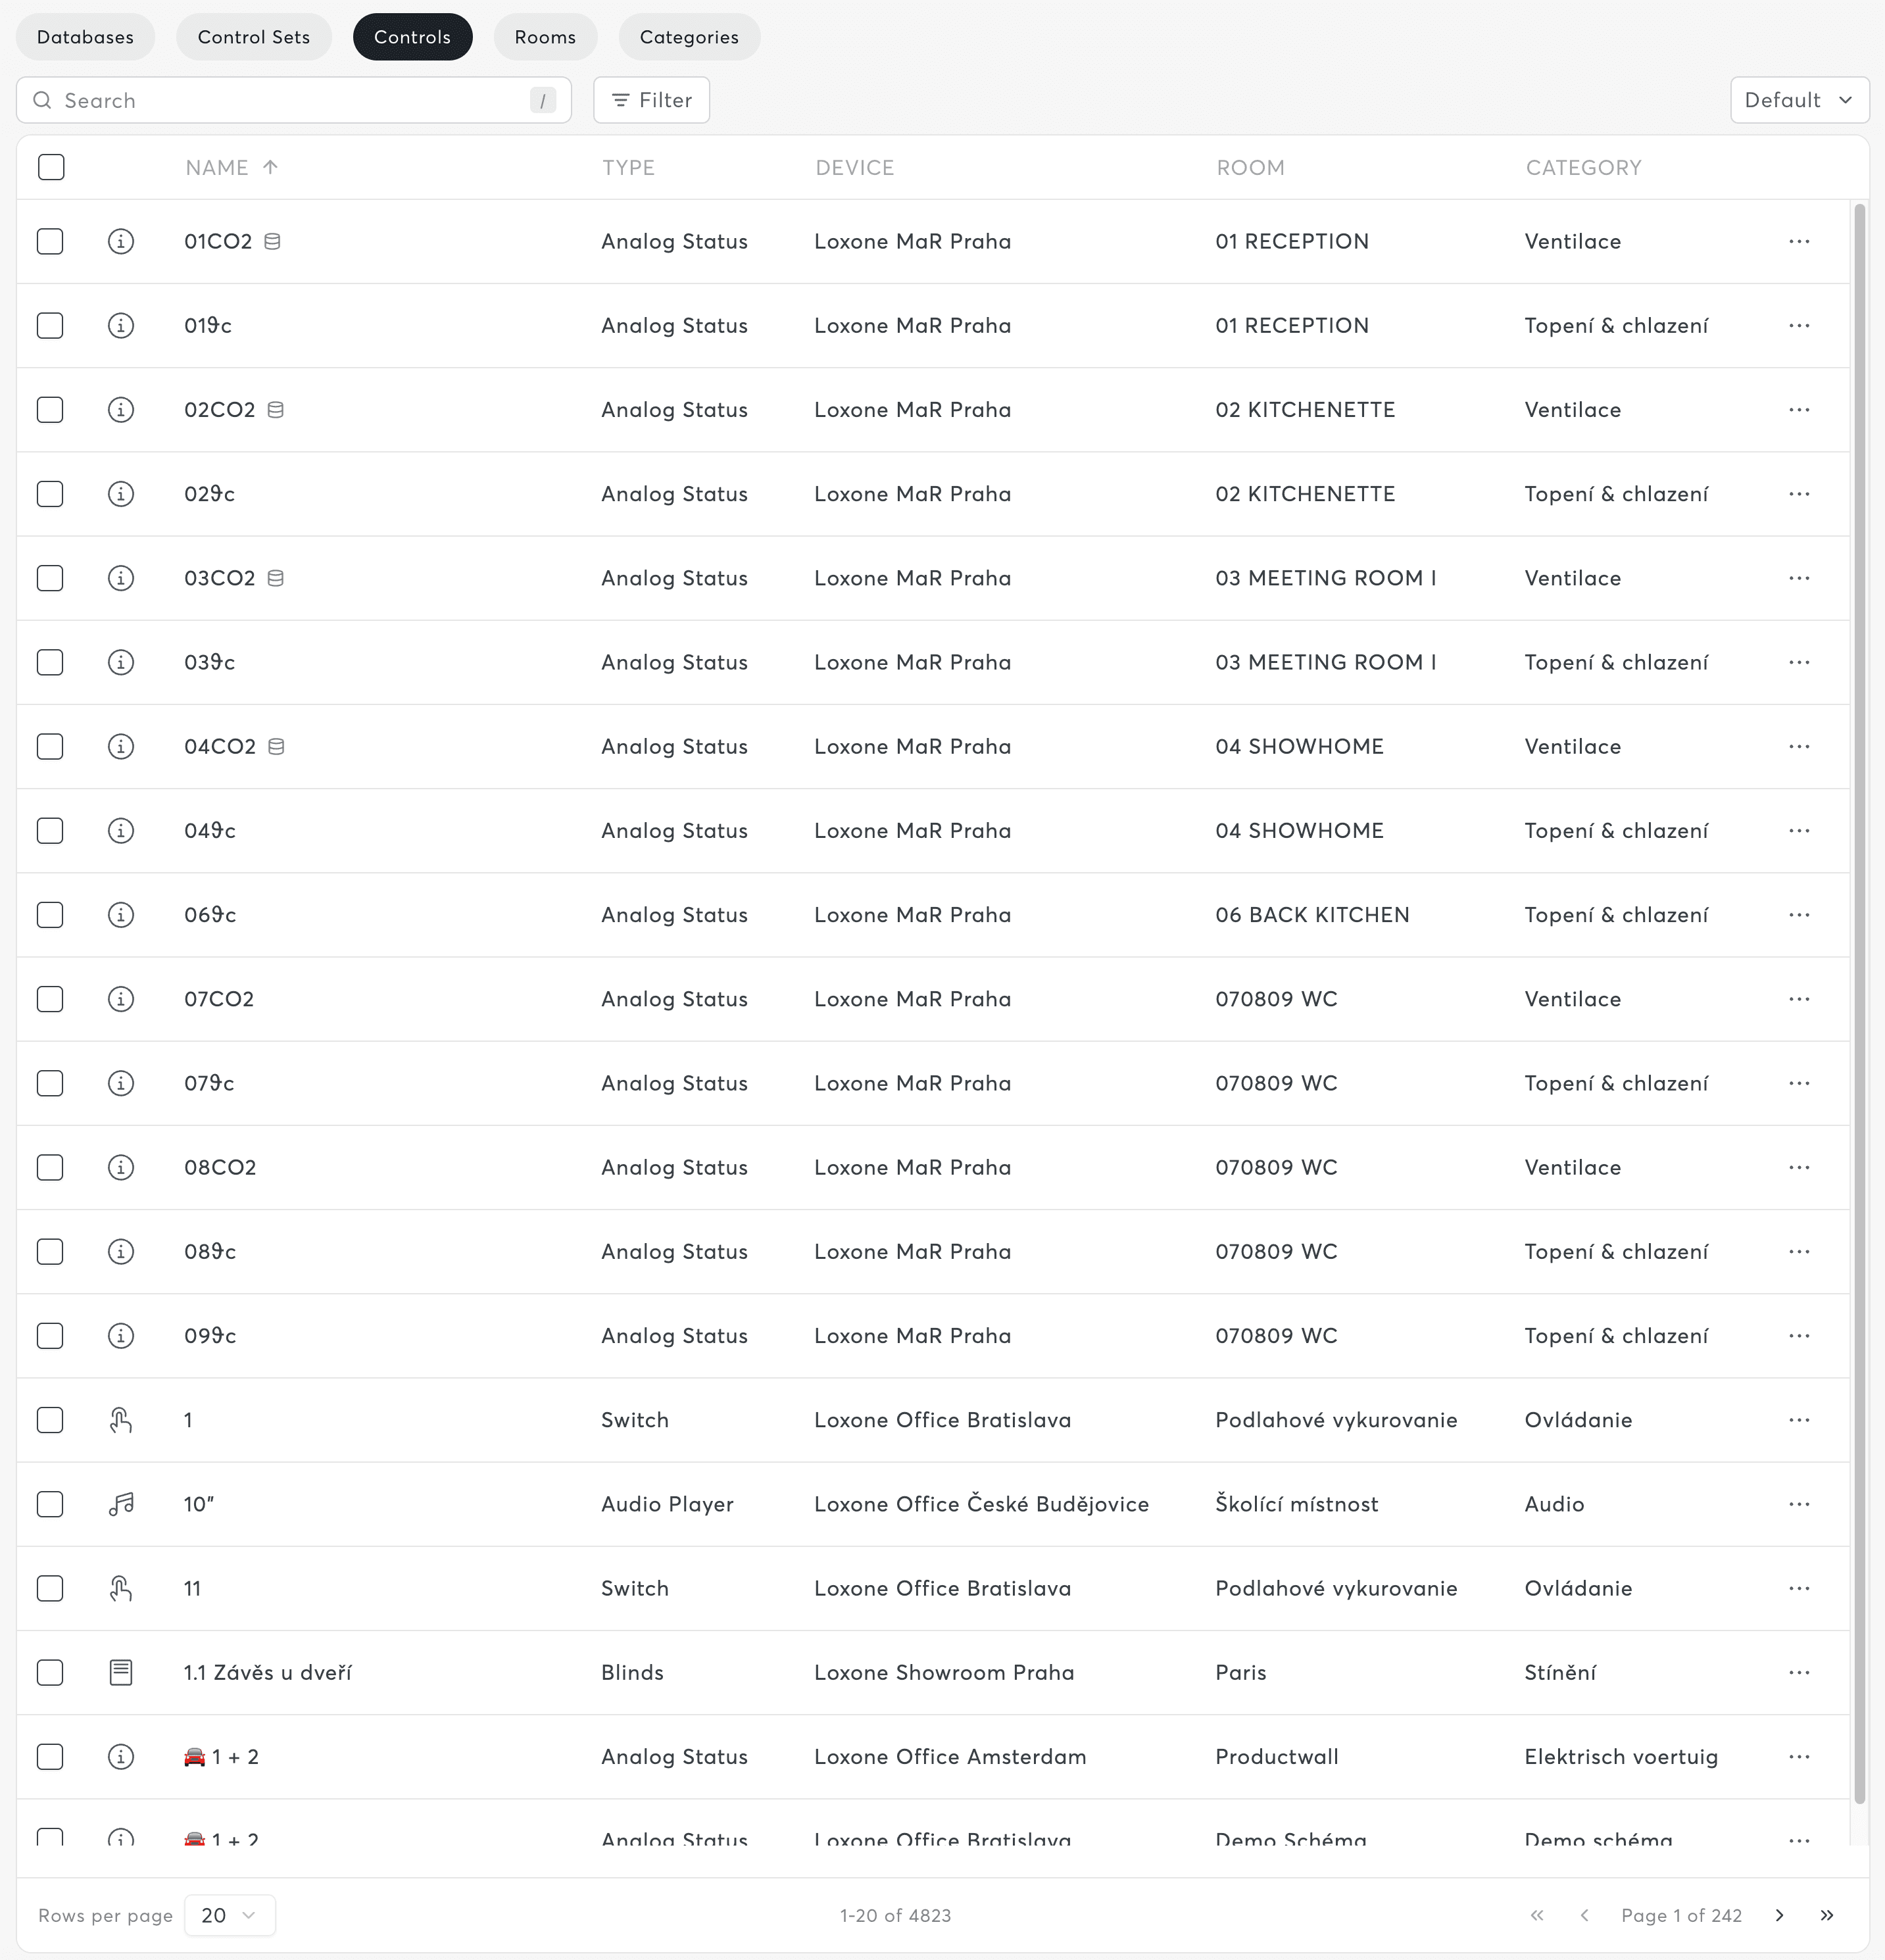This screenshot has height=1960, width=1885.
Task: Sort by the DEVICE column header
Action: (855, 167)
